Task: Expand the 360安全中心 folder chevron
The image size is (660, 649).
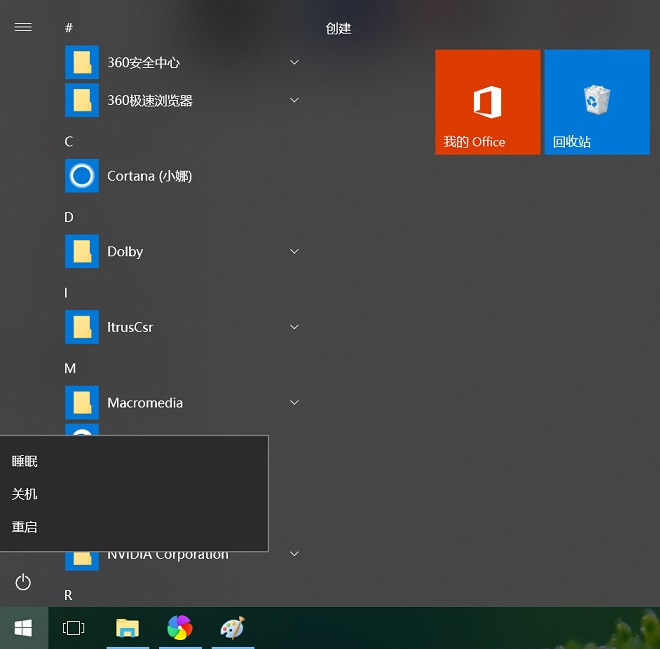Action: [294, 62]
